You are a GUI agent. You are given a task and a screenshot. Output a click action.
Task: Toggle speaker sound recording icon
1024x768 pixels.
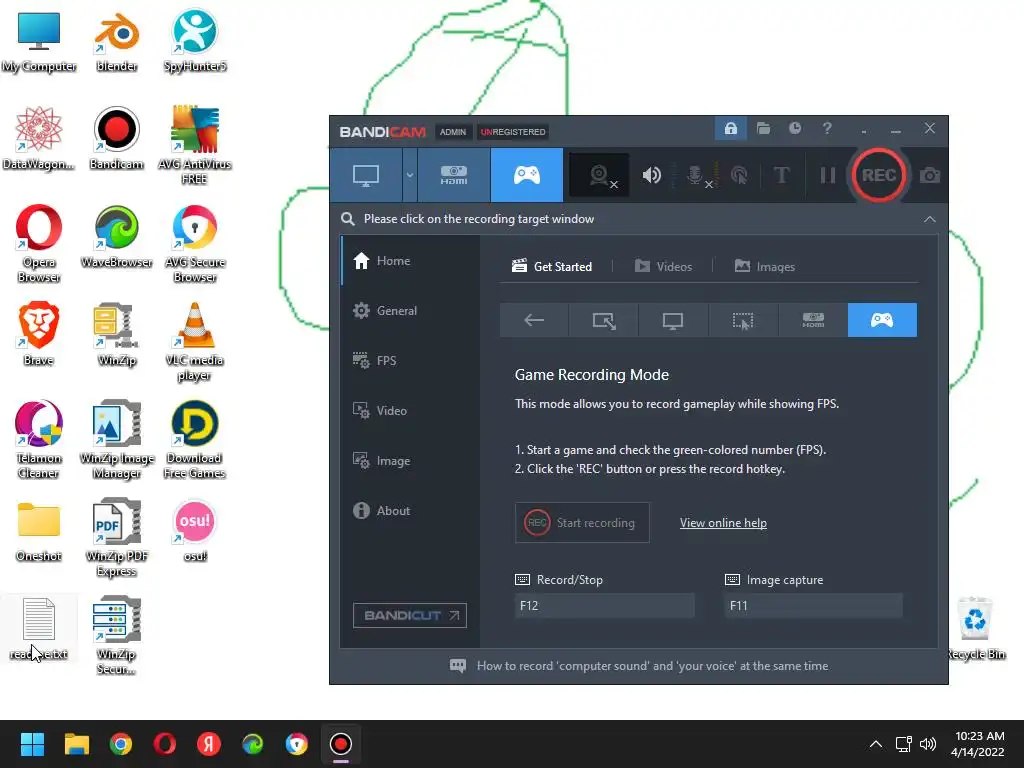point(652,175)
